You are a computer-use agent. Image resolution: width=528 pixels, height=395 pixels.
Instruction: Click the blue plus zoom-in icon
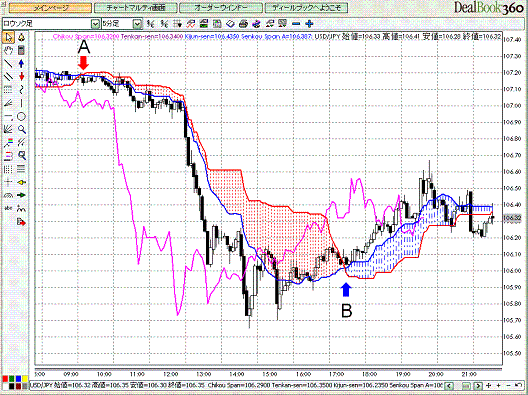point(309,24)
